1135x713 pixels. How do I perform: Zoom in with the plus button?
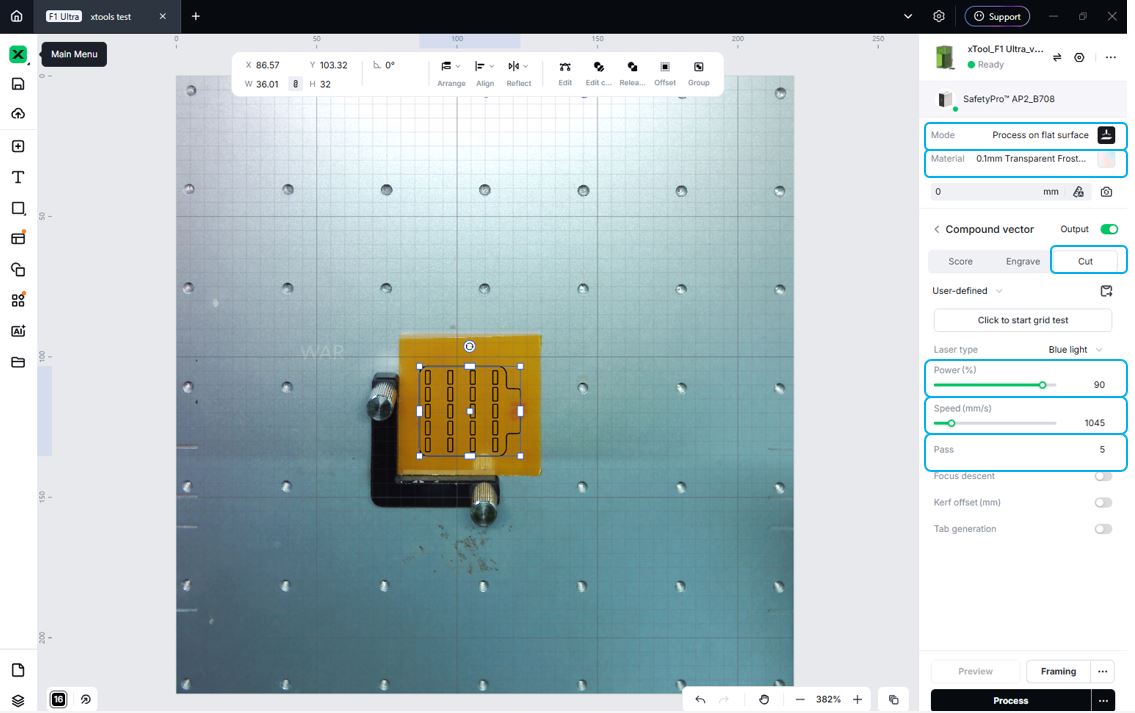point(858,699)
